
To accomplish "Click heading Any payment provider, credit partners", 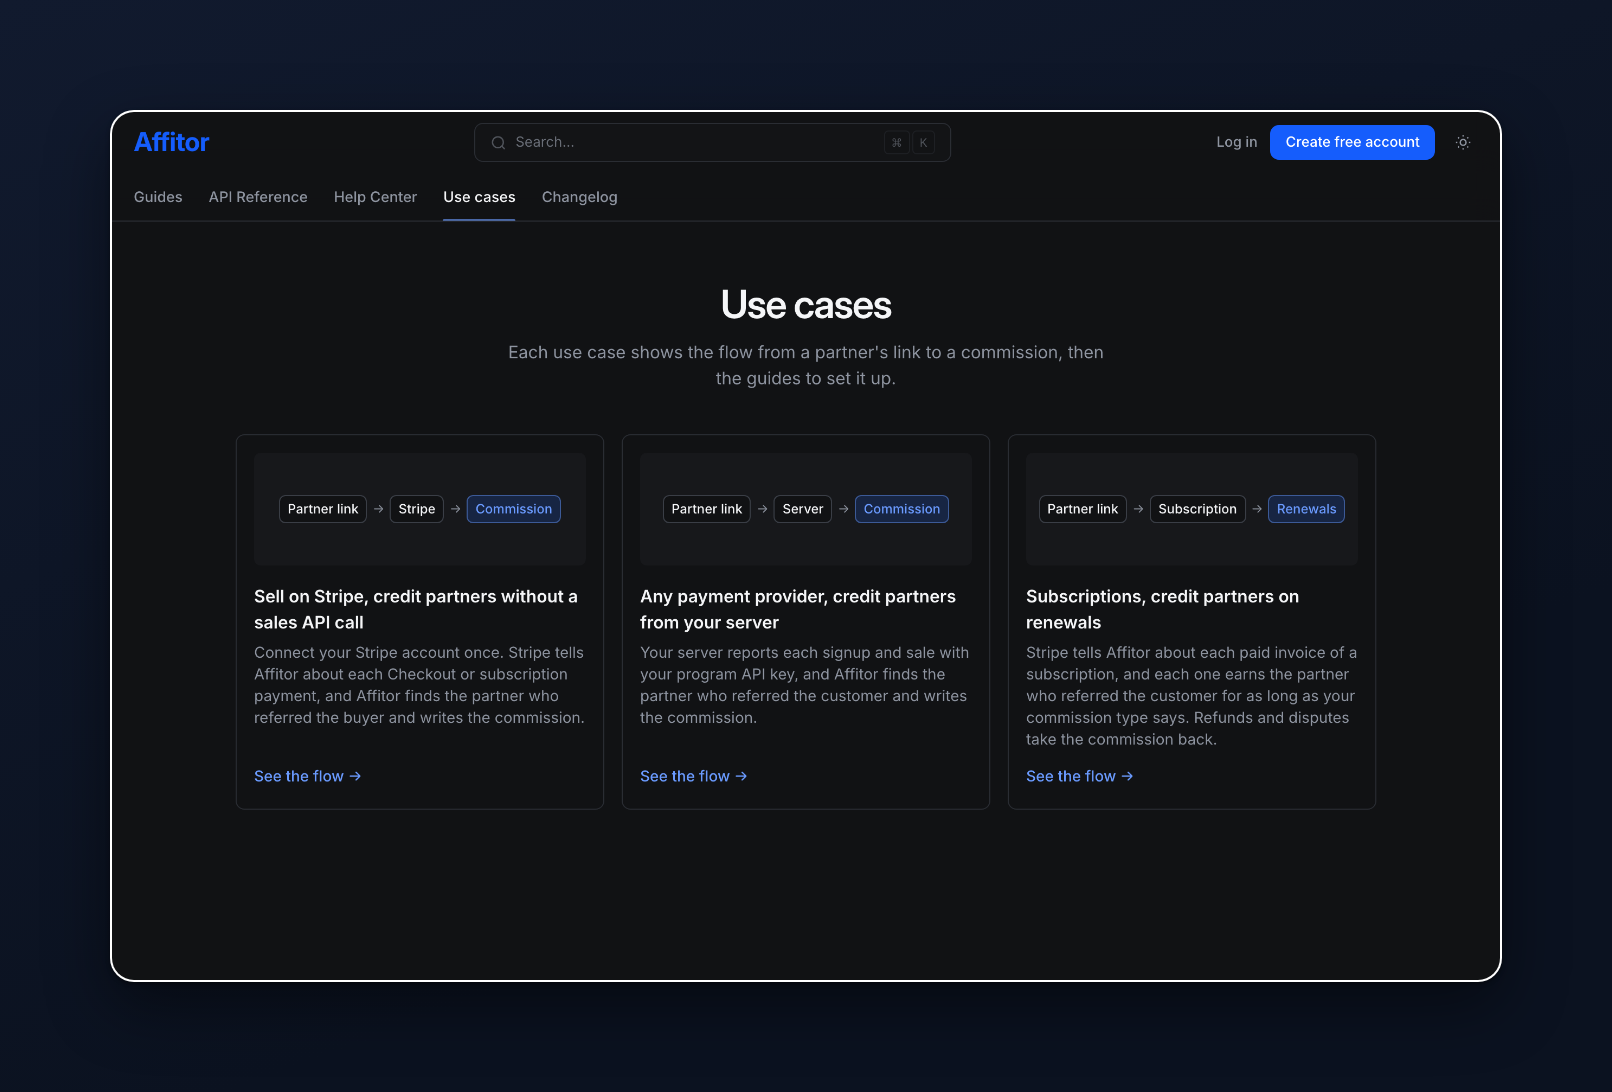I will pos(798,609).
